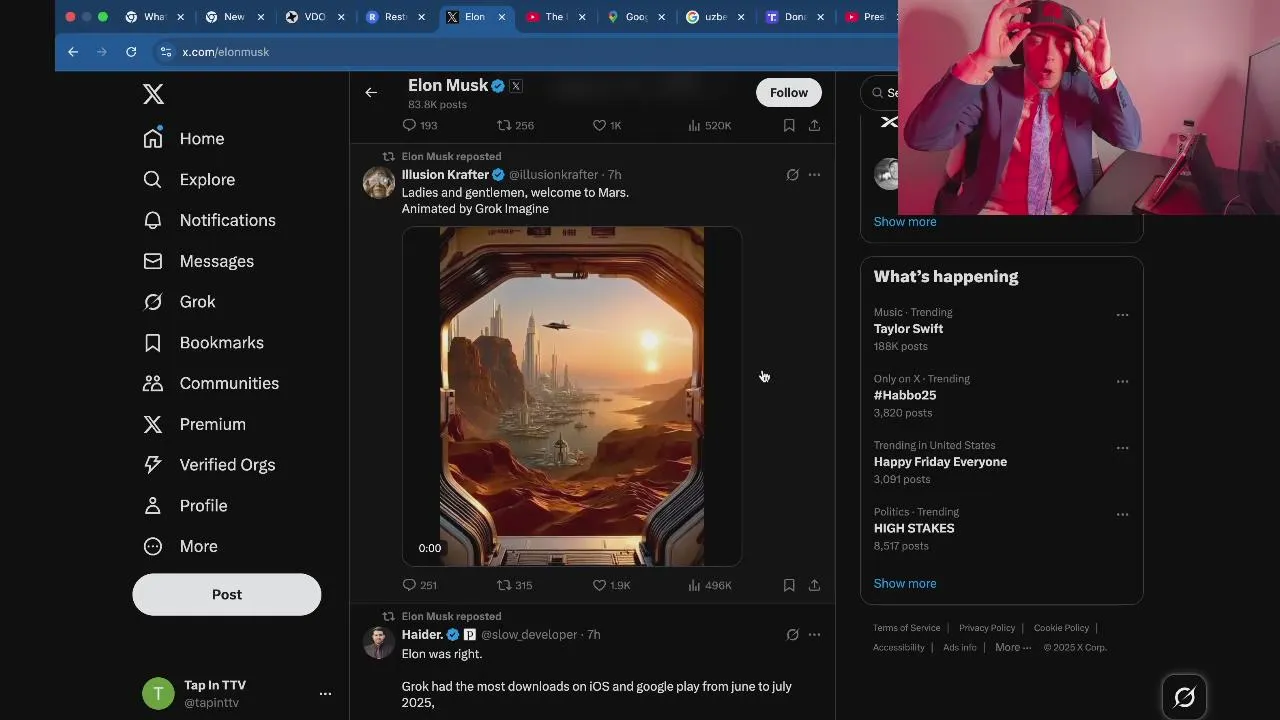The height and width of the screenshot is (720, 1280).
Task: Repost the Mars post with 315 reposts
Action: click(x=504, y=585)
